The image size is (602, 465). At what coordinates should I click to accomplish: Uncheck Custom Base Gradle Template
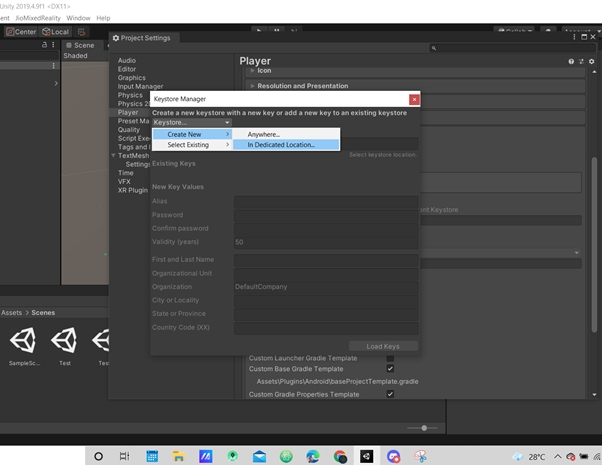pyautogui.click(x=390, y=369)
